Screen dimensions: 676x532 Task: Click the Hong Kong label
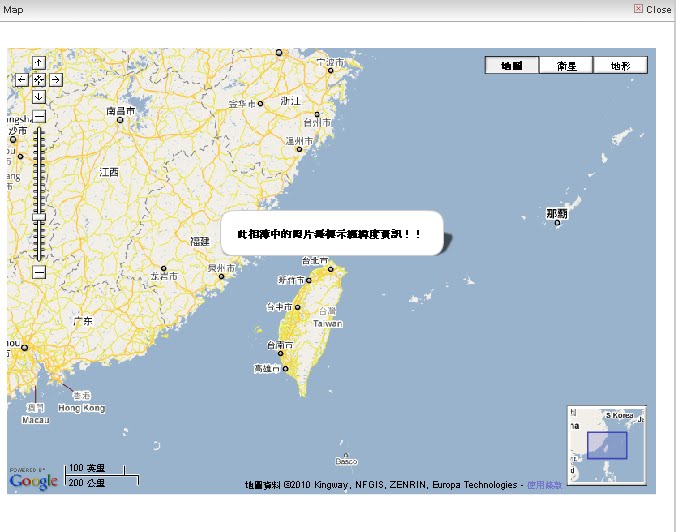81,408
